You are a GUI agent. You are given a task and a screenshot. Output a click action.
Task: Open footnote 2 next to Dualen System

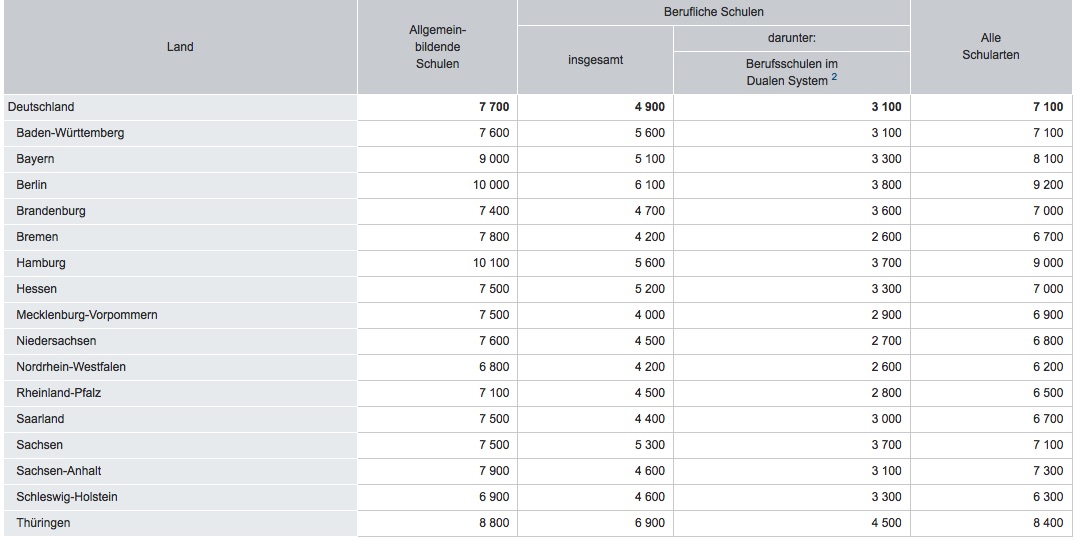832,78
